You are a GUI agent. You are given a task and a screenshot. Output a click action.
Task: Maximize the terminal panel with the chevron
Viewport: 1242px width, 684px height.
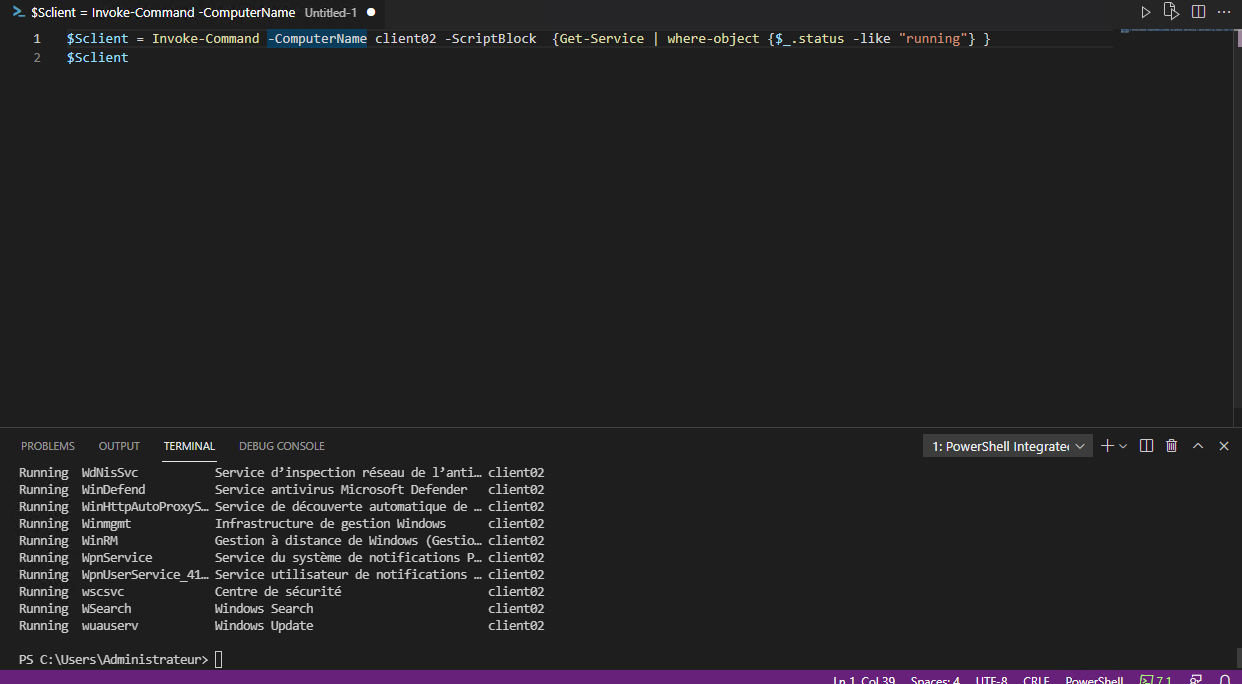(x=1198, y=445)
